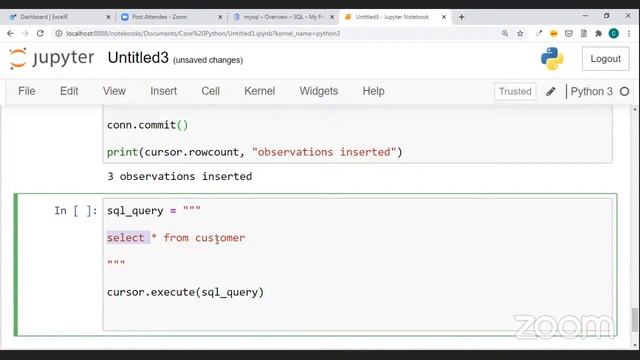
Task: Open the extensions puzzle piece icon
Action: [x=598, y=33]
